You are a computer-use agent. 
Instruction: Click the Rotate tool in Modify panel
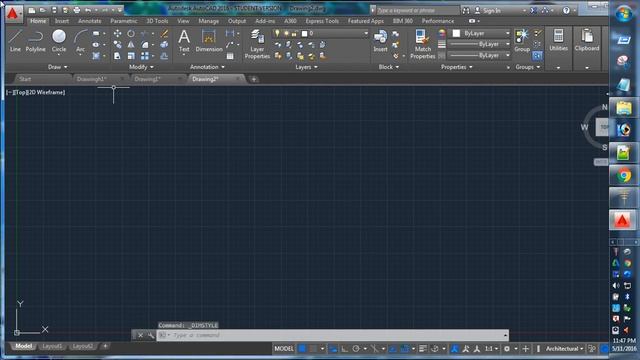click(x=131, y=33)
